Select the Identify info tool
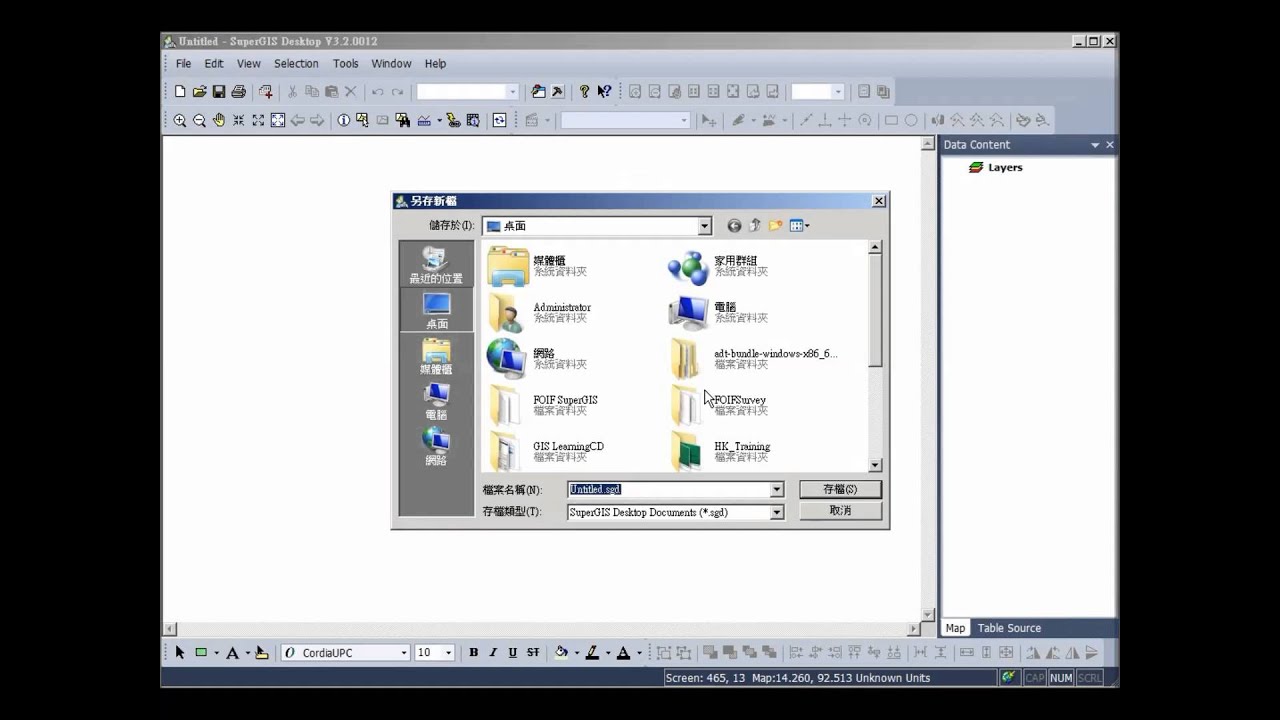Image resolution: width=1280 pixels, height=720 pixels. (x=344, y=120)
